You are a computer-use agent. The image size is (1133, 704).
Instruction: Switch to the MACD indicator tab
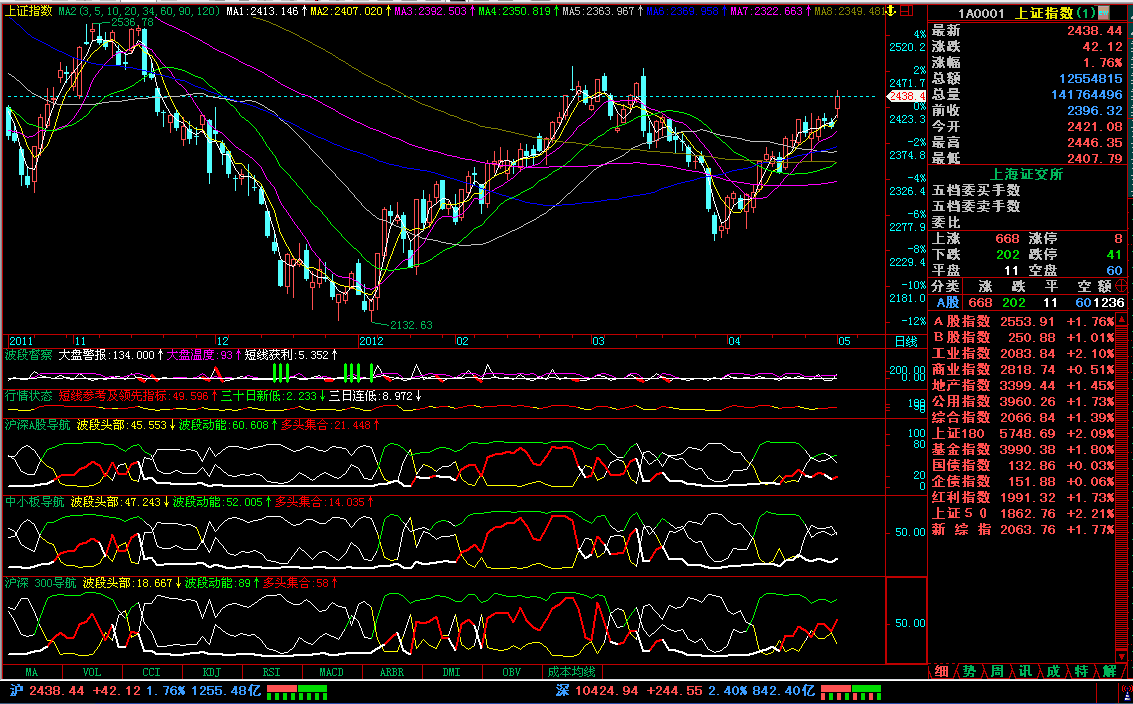(331, 672)
